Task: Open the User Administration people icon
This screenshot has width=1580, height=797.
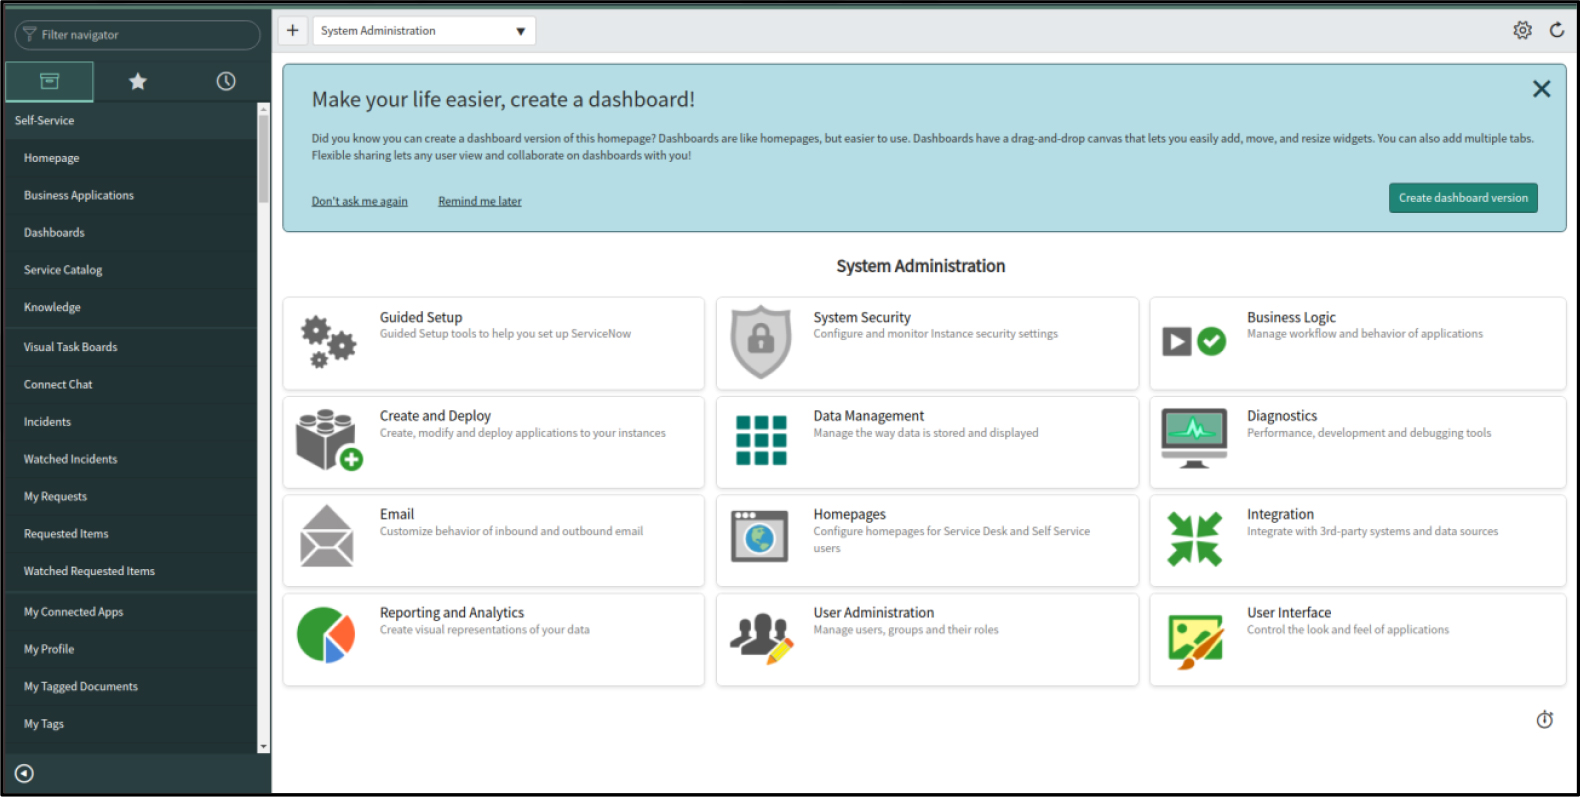Action: 761,638
